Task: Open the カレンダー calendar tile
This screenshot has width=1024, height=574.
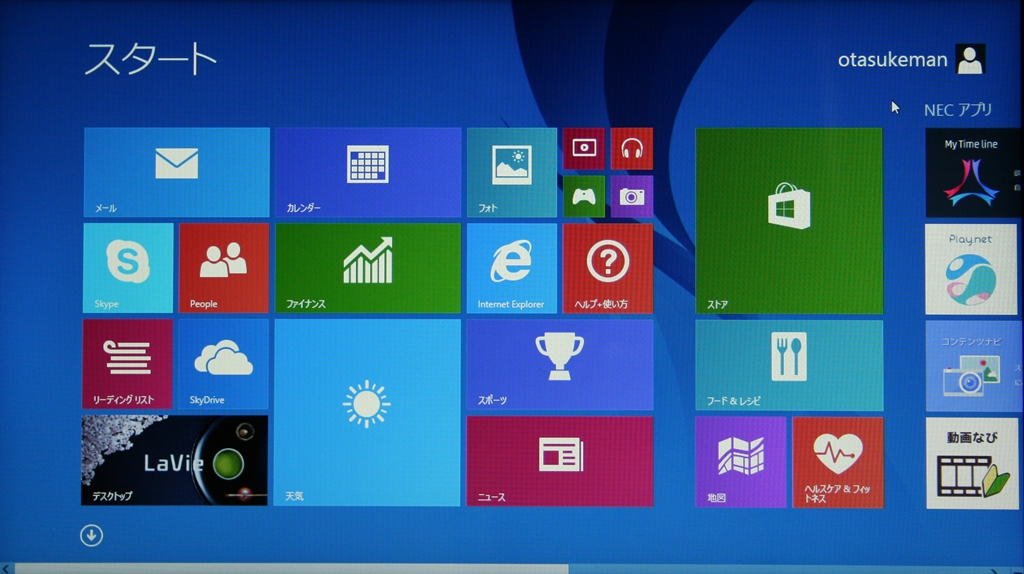Action: [368, 172]
